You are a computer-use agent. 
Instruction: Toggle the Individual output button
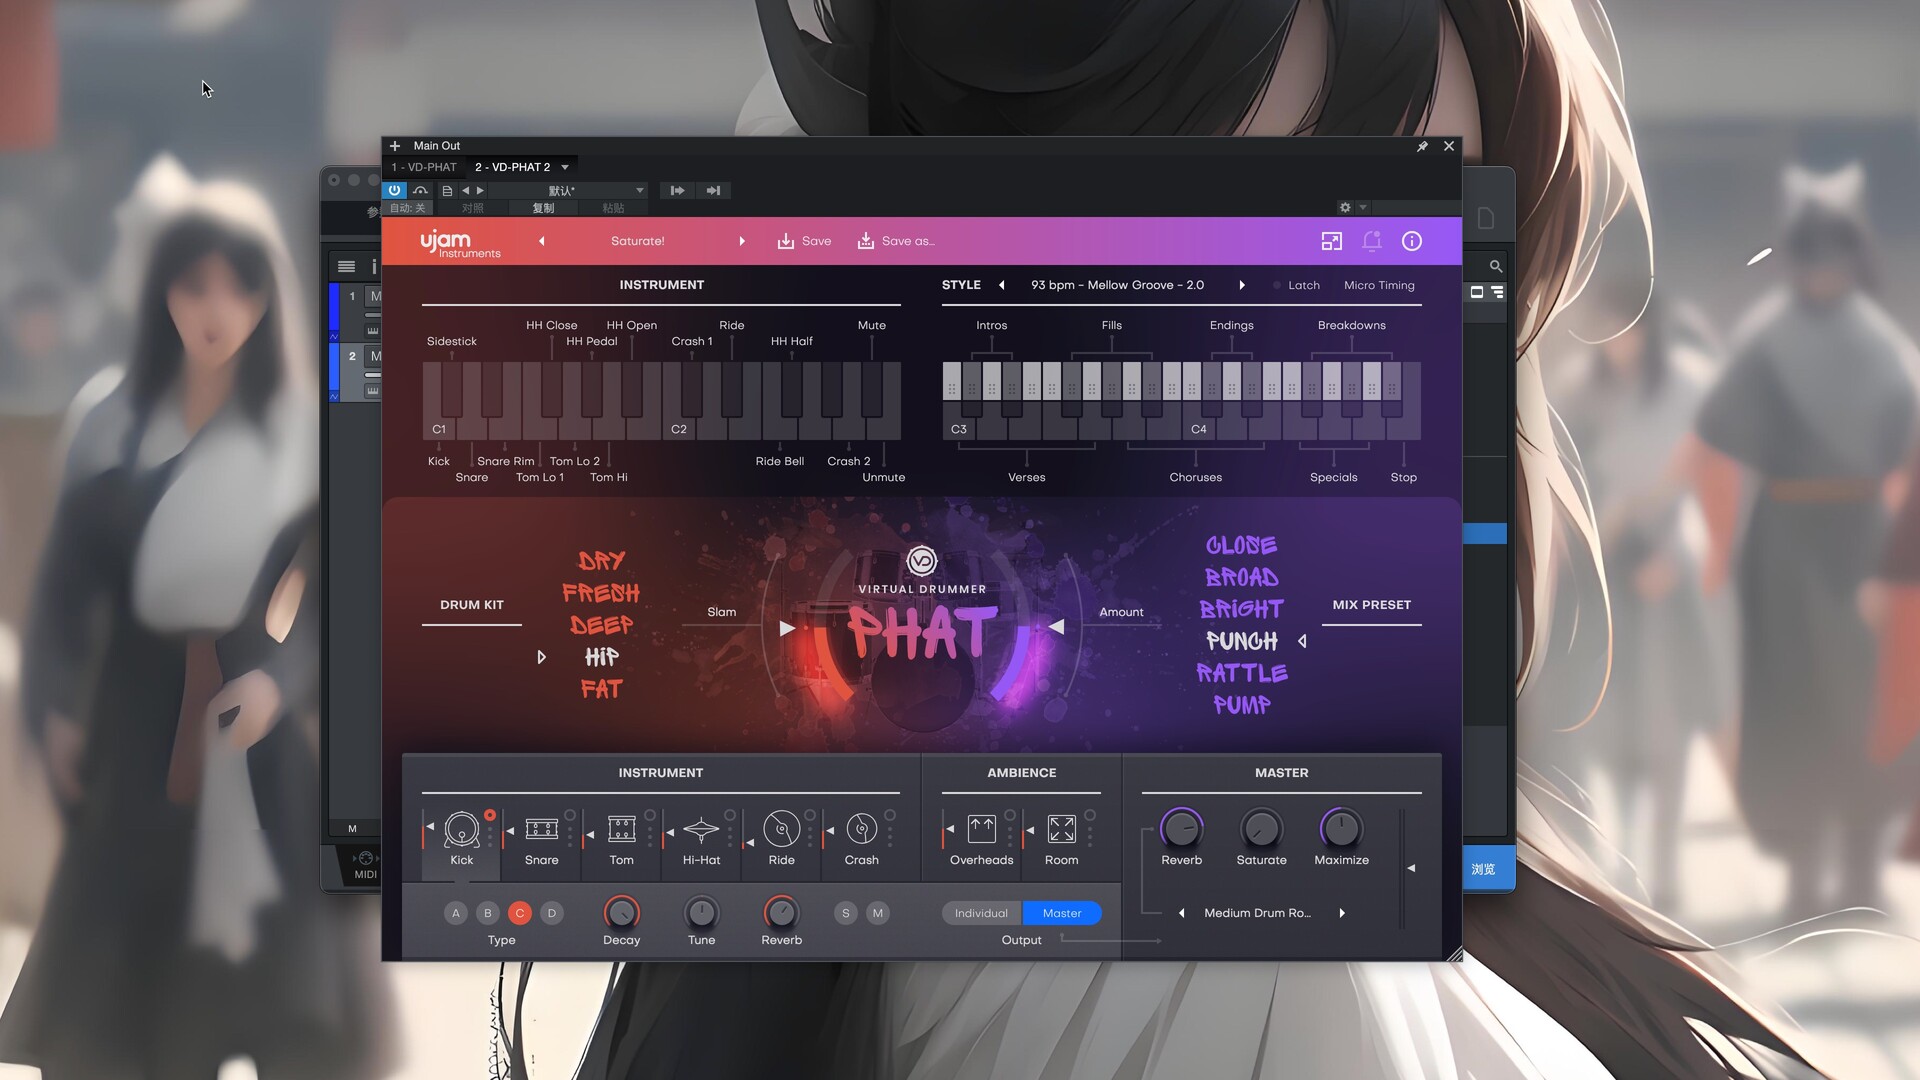click(x=982, y=913)
